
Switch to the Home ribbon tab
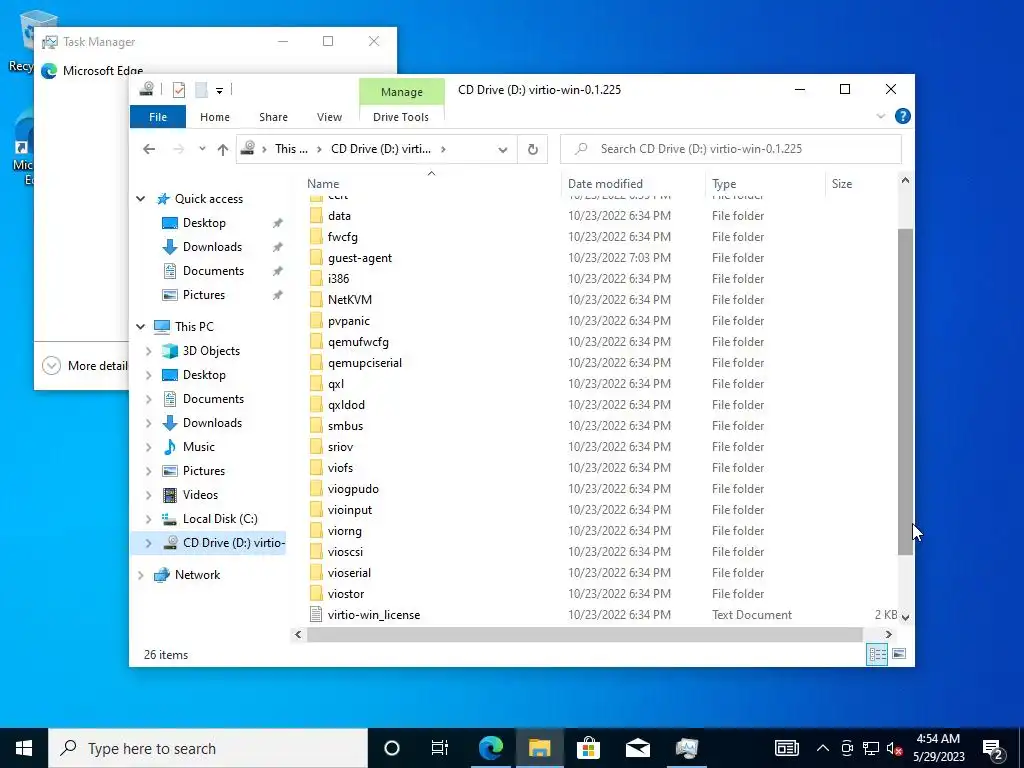pos(215,117)
